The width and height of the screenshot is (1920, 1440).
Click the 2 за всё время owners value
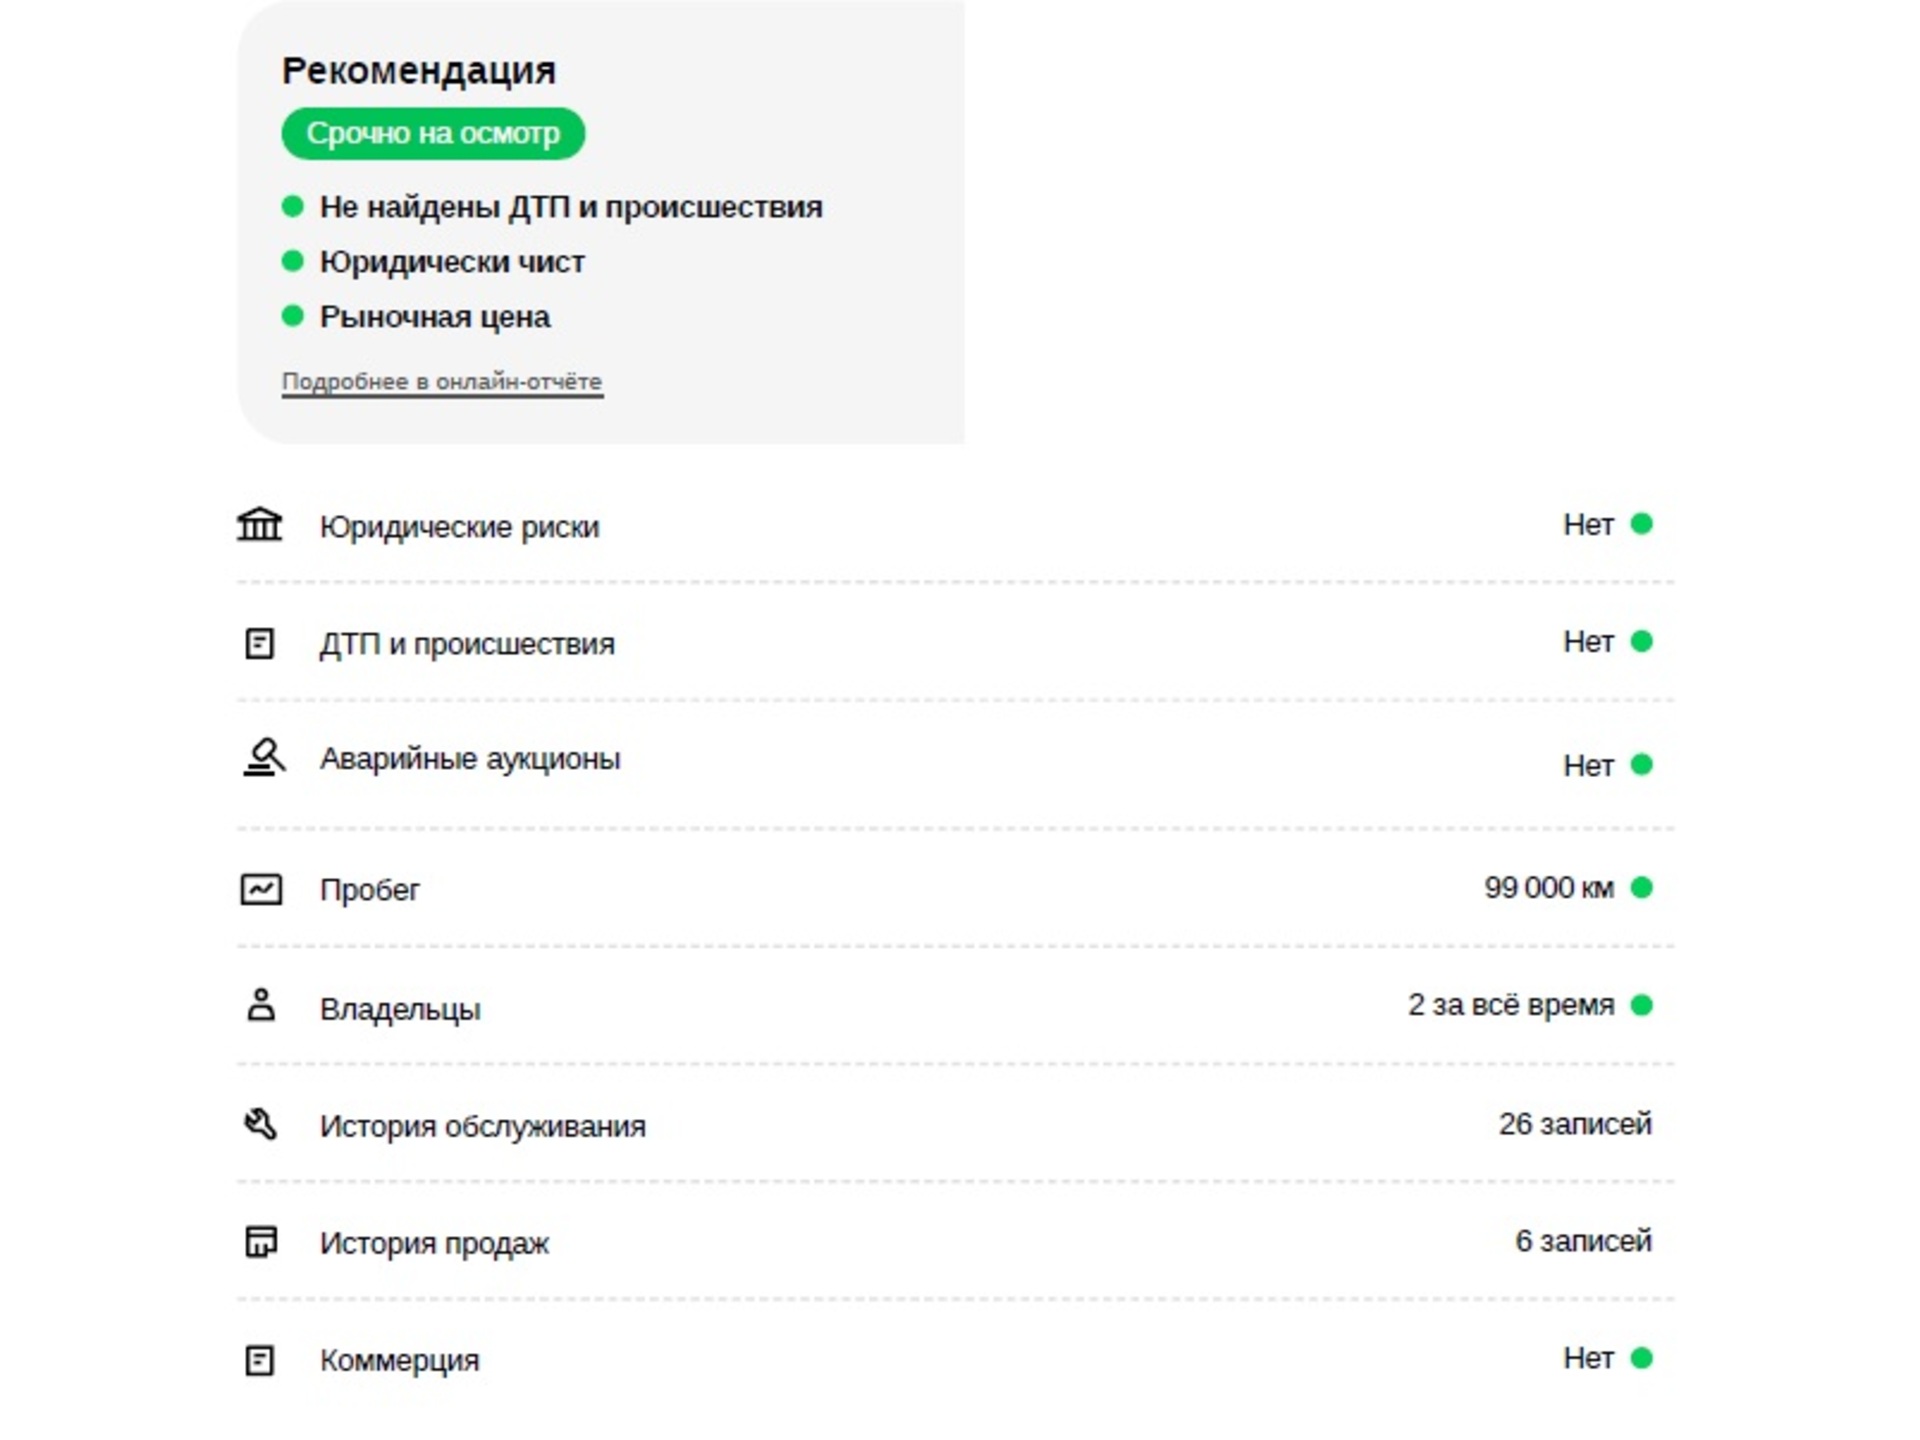point(1511,1005)
